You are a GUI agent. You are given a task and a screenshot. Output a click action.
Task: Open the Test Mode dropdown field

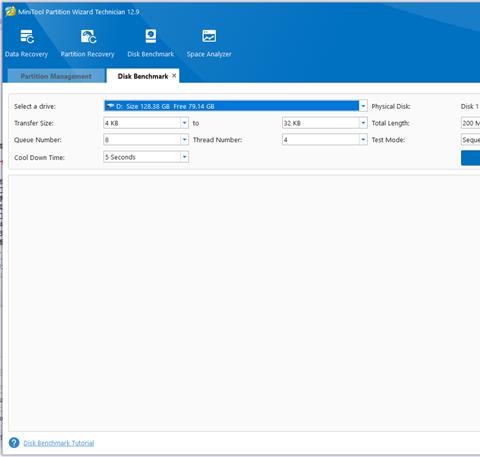coord(470,140)
